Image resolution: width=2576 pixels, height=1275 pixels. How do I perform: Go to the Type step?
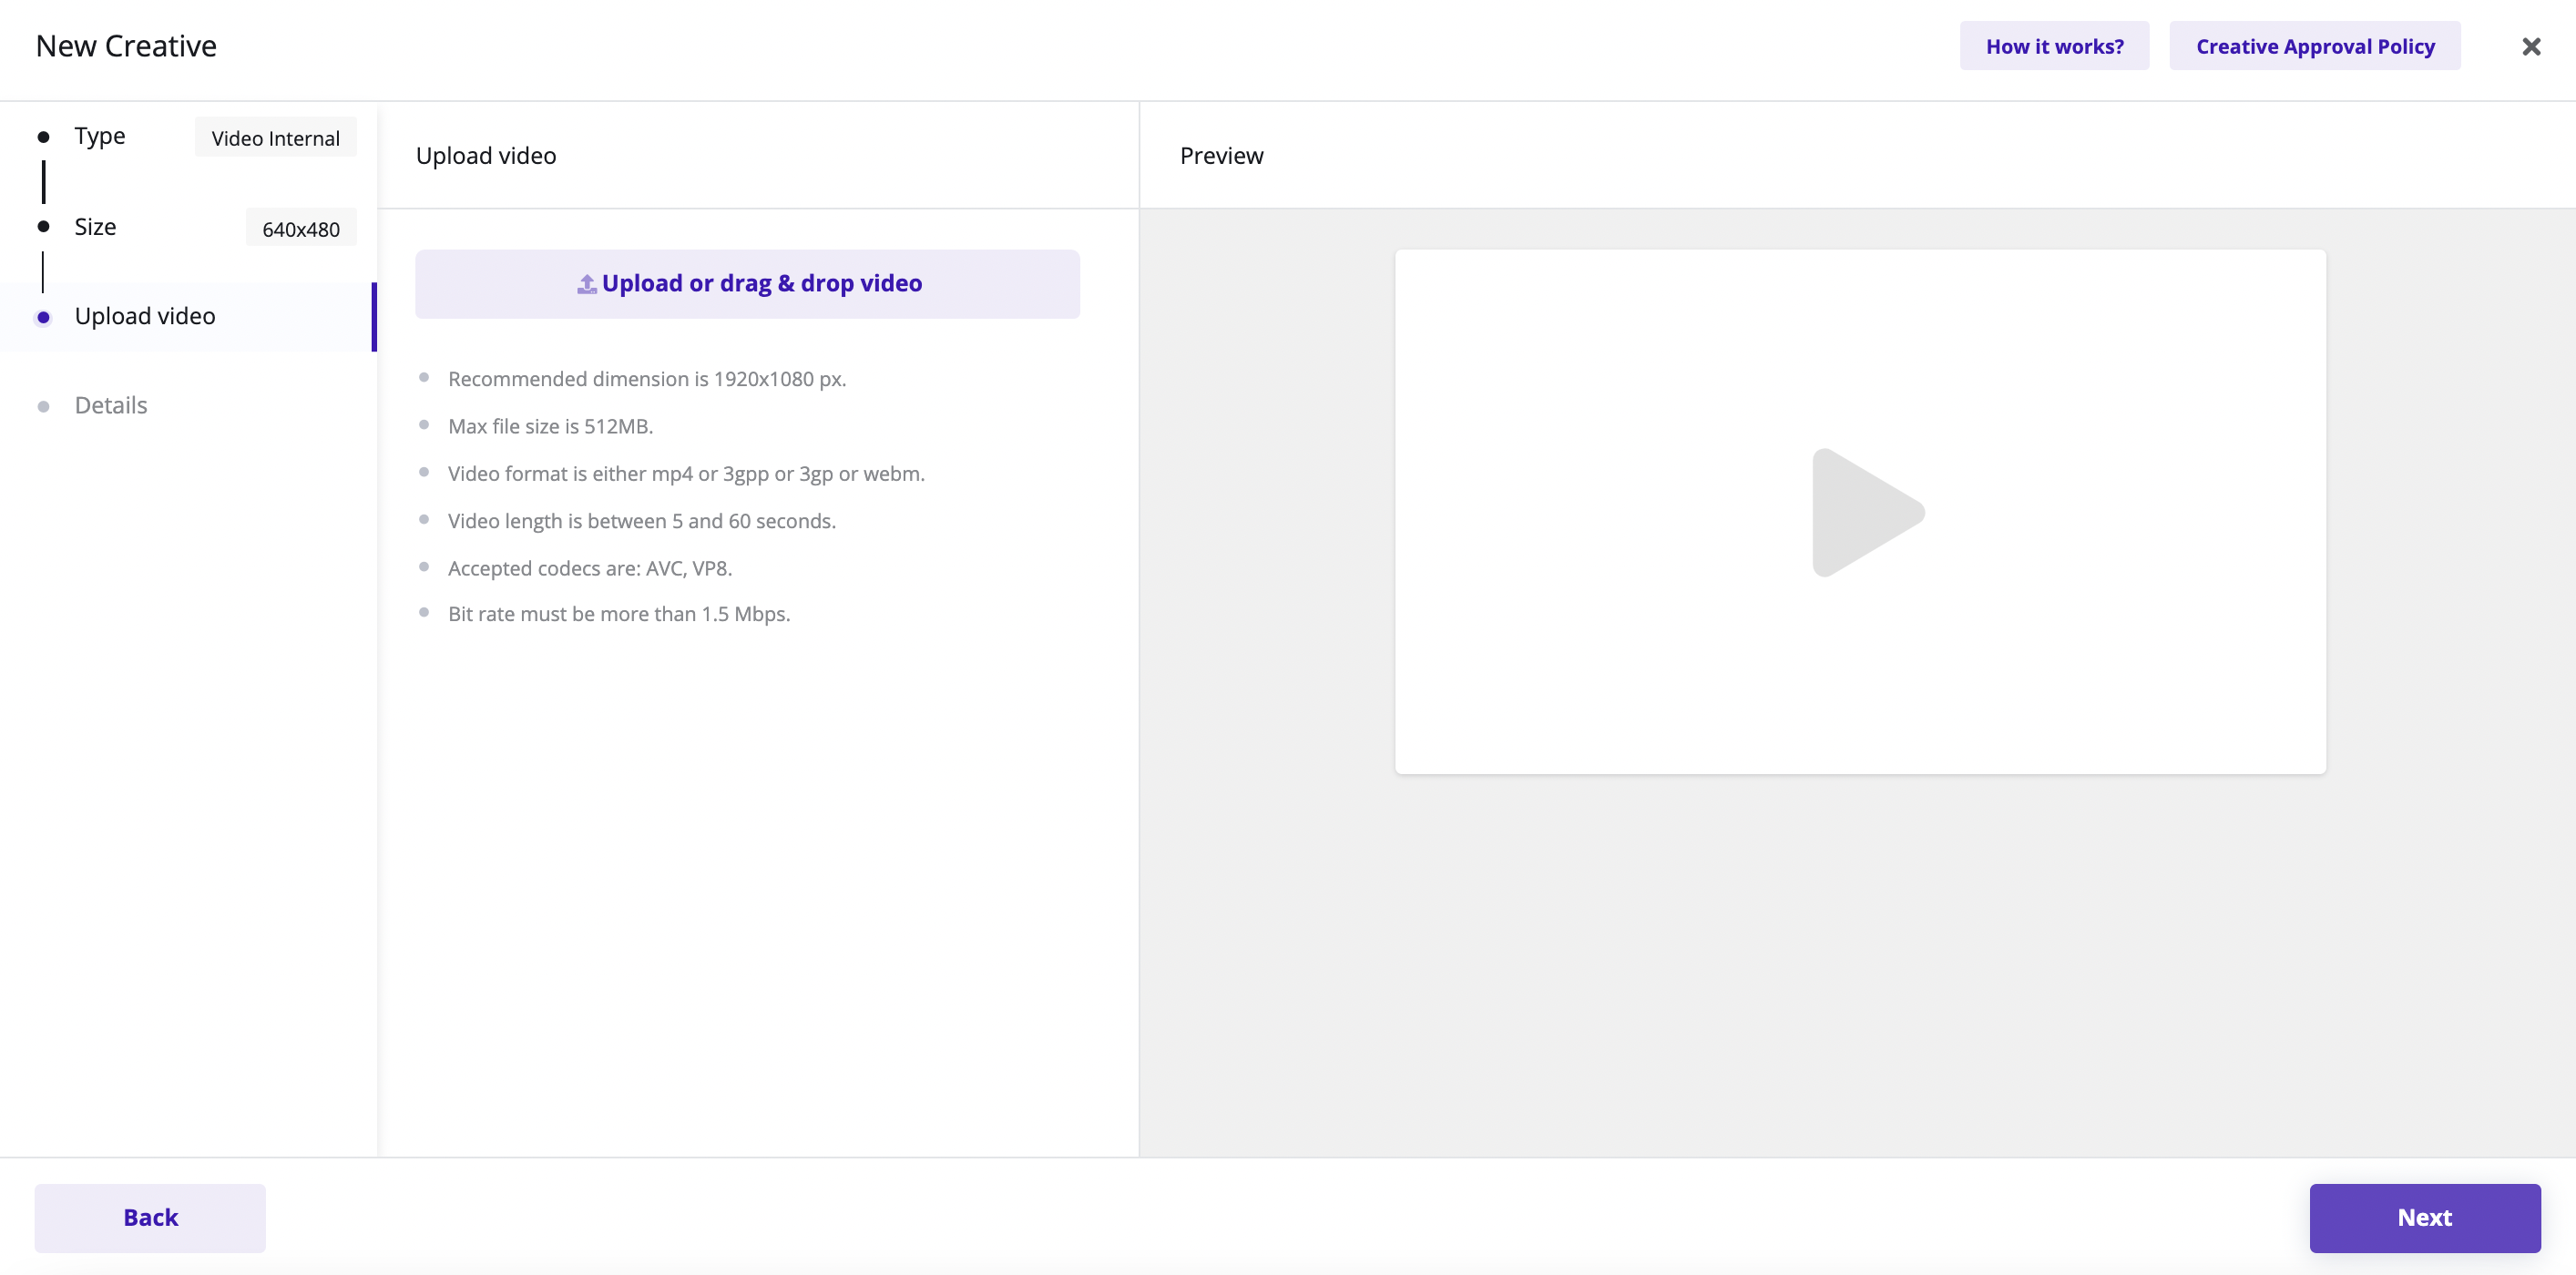(x=99, y=136)
